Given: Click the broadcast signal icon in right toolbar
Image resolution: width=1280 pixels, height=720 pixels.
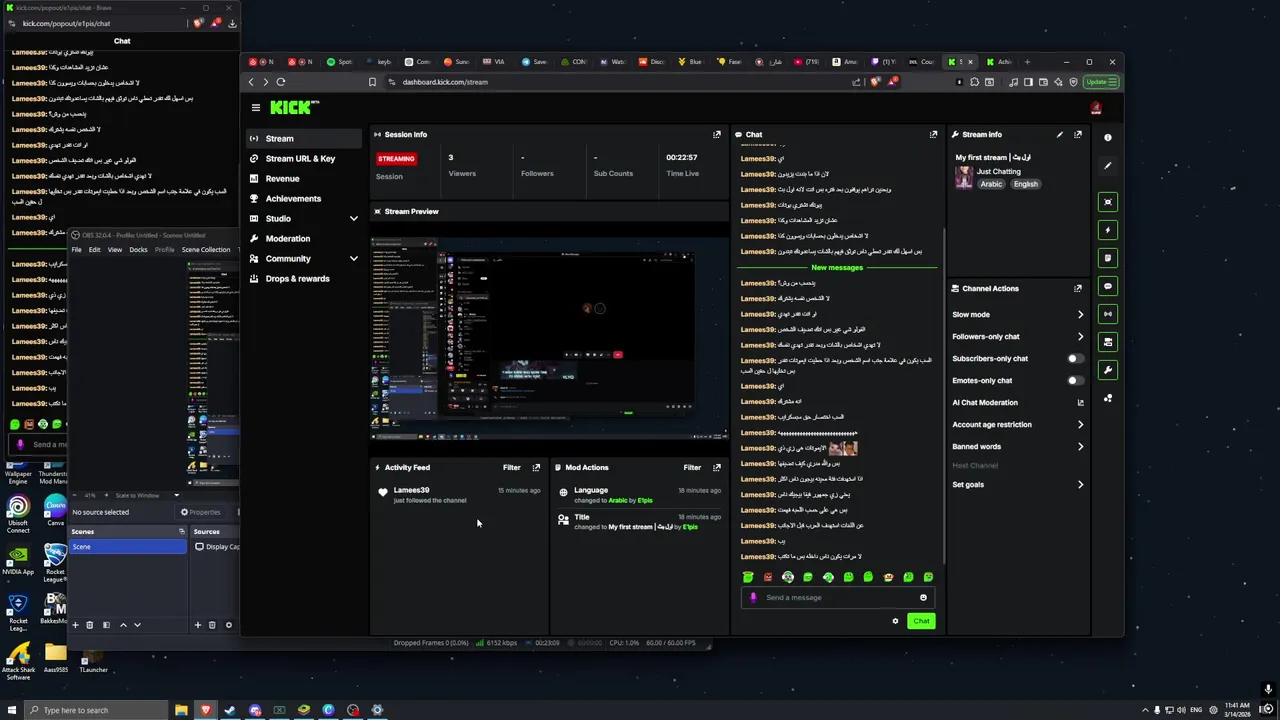Looking at the screenshot, I should tap(1108, 314).
